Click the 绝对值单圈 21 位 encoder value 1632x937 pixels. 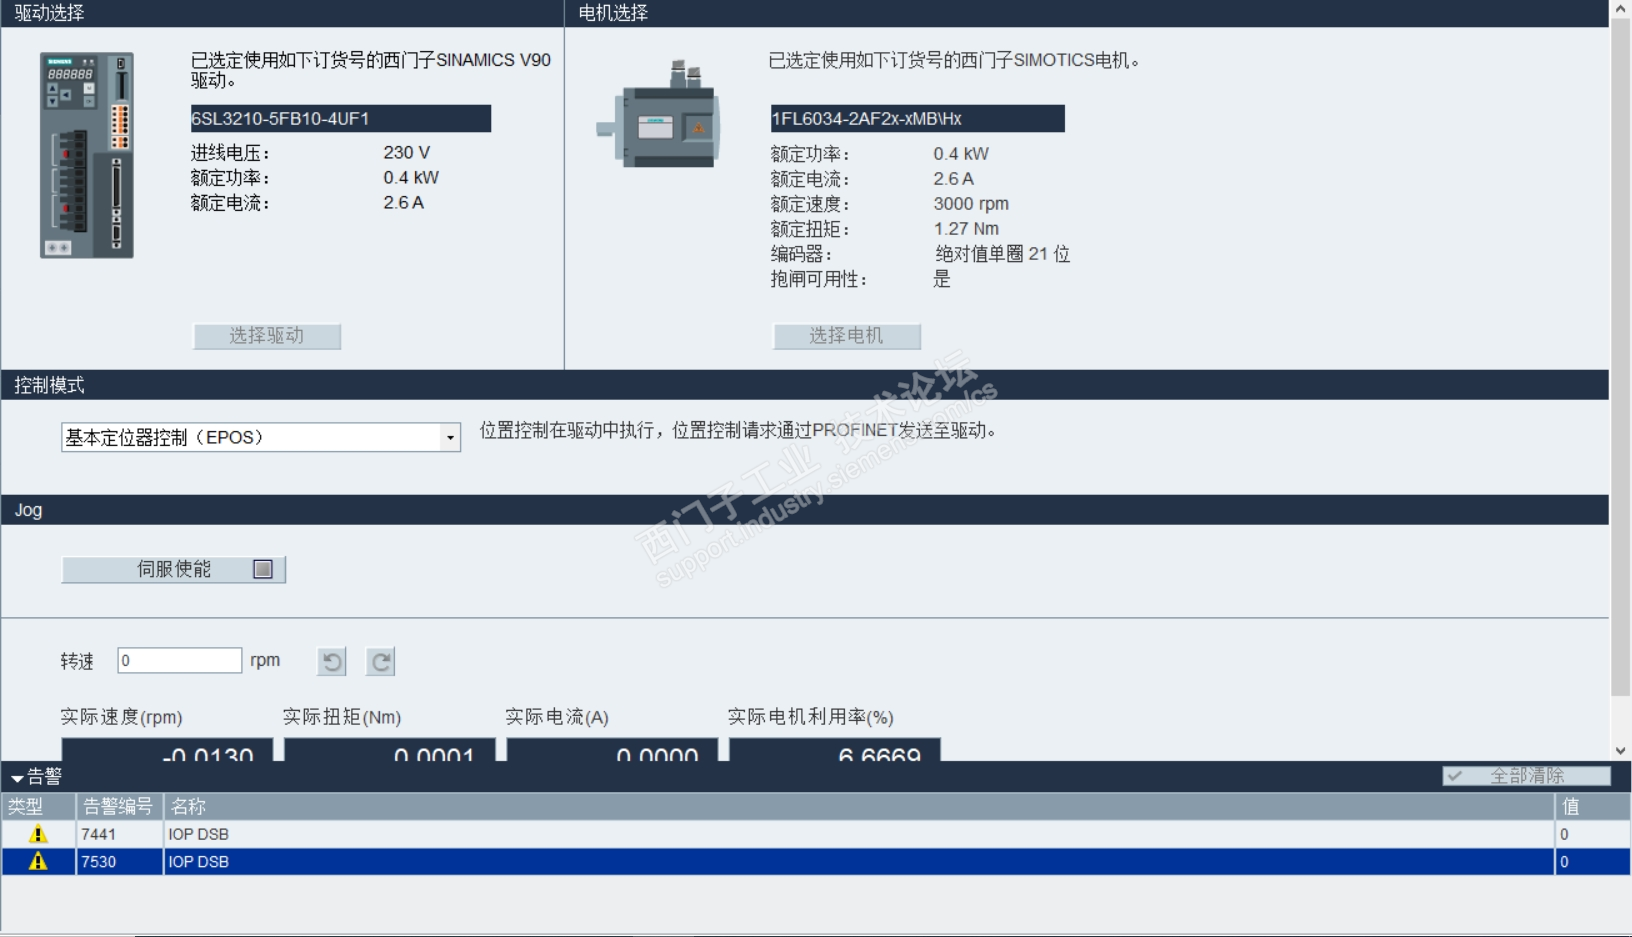tap(1003, 254)
